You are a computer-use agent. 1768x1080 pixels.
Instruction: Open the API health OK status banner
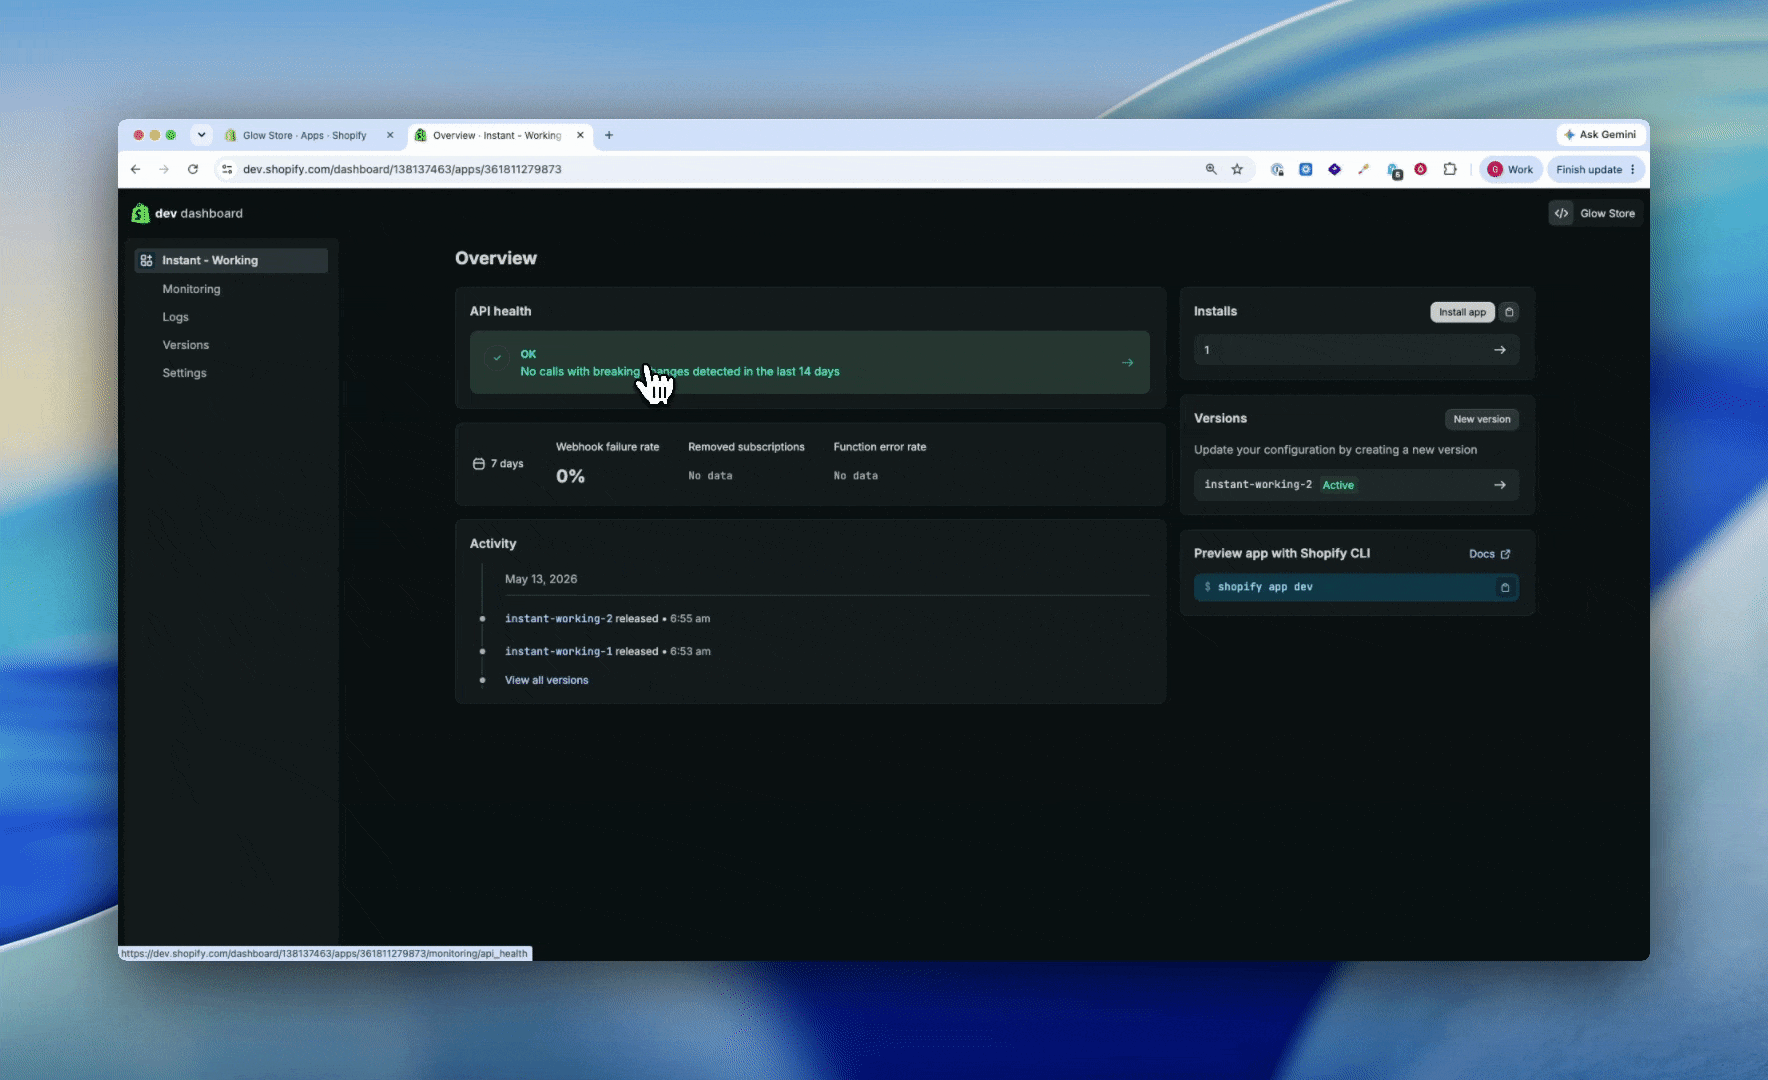[809, 362]
